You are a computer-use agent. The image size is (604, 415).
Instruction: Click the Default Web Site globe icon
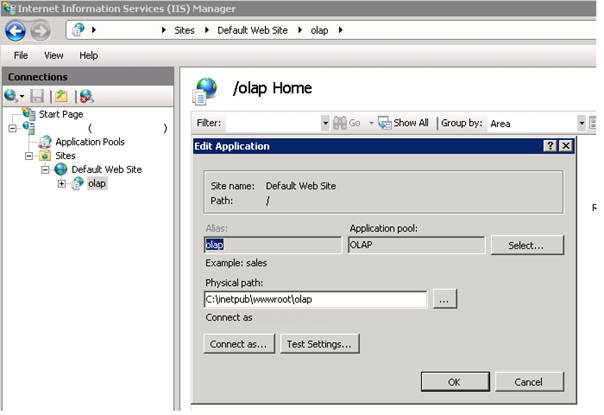pyautogui.click(x=61, y=169)
